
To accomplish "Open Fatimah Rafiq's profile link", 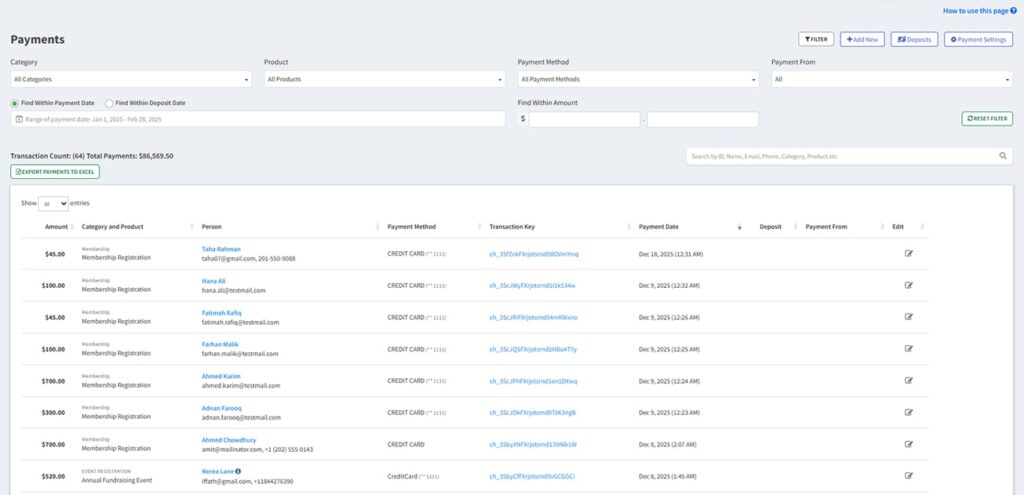I will 221,313.
